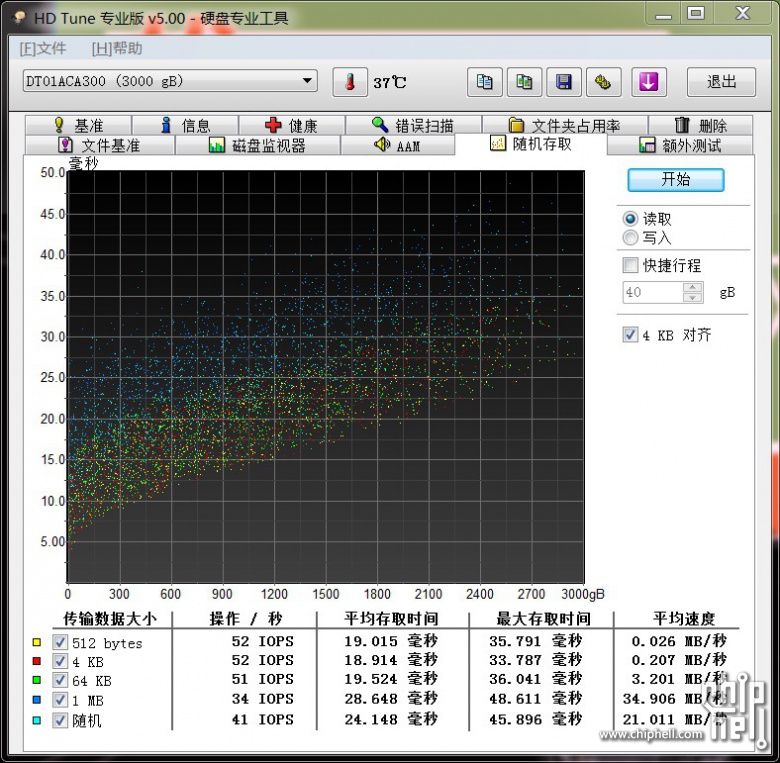Viewport: 780px width, 763px height.
Task: Open the 错误扫描 error scan tab
Action: tap(413, 125)
